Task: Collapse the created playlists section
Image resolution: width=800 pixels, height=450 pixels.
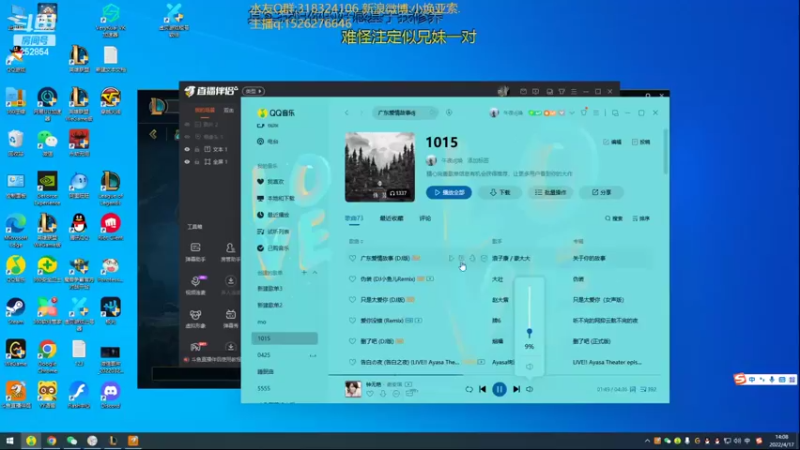Action: tap(315, 273)
